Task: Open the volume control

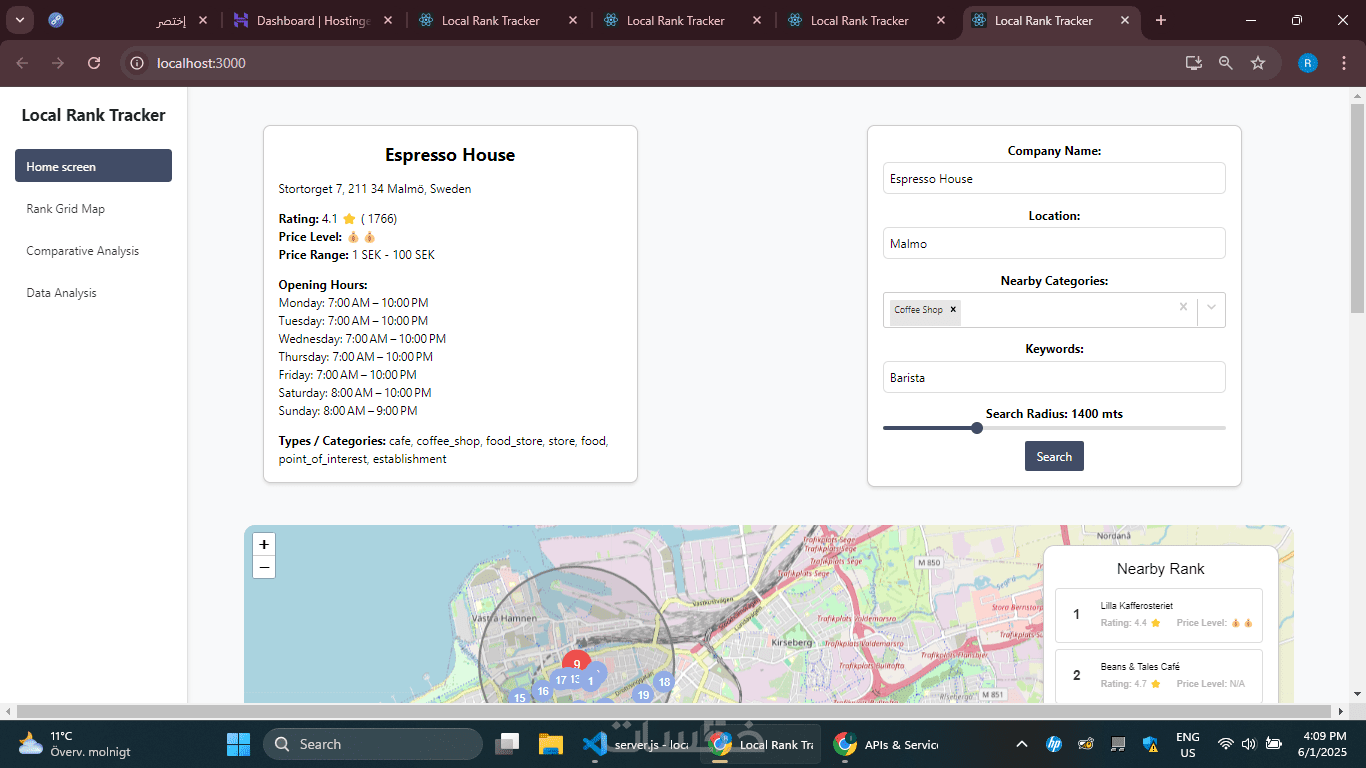Action: [1249, 744]
